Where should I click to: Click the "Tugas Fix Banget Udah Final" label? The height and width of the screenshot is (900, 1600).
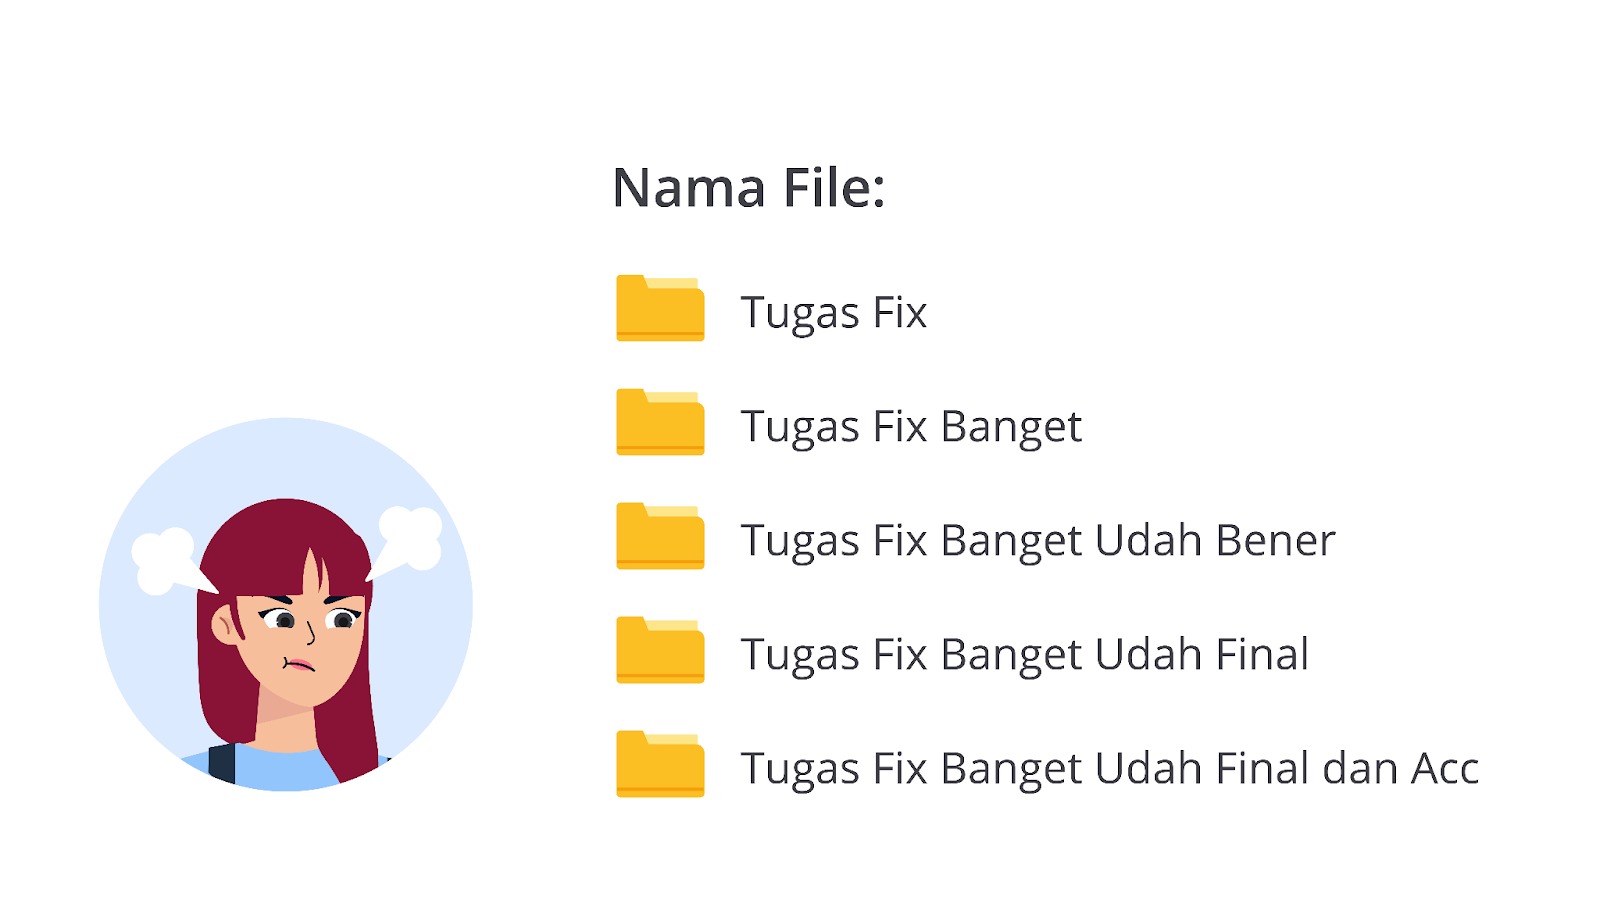pyautogui.click(x=1024, y=655)
